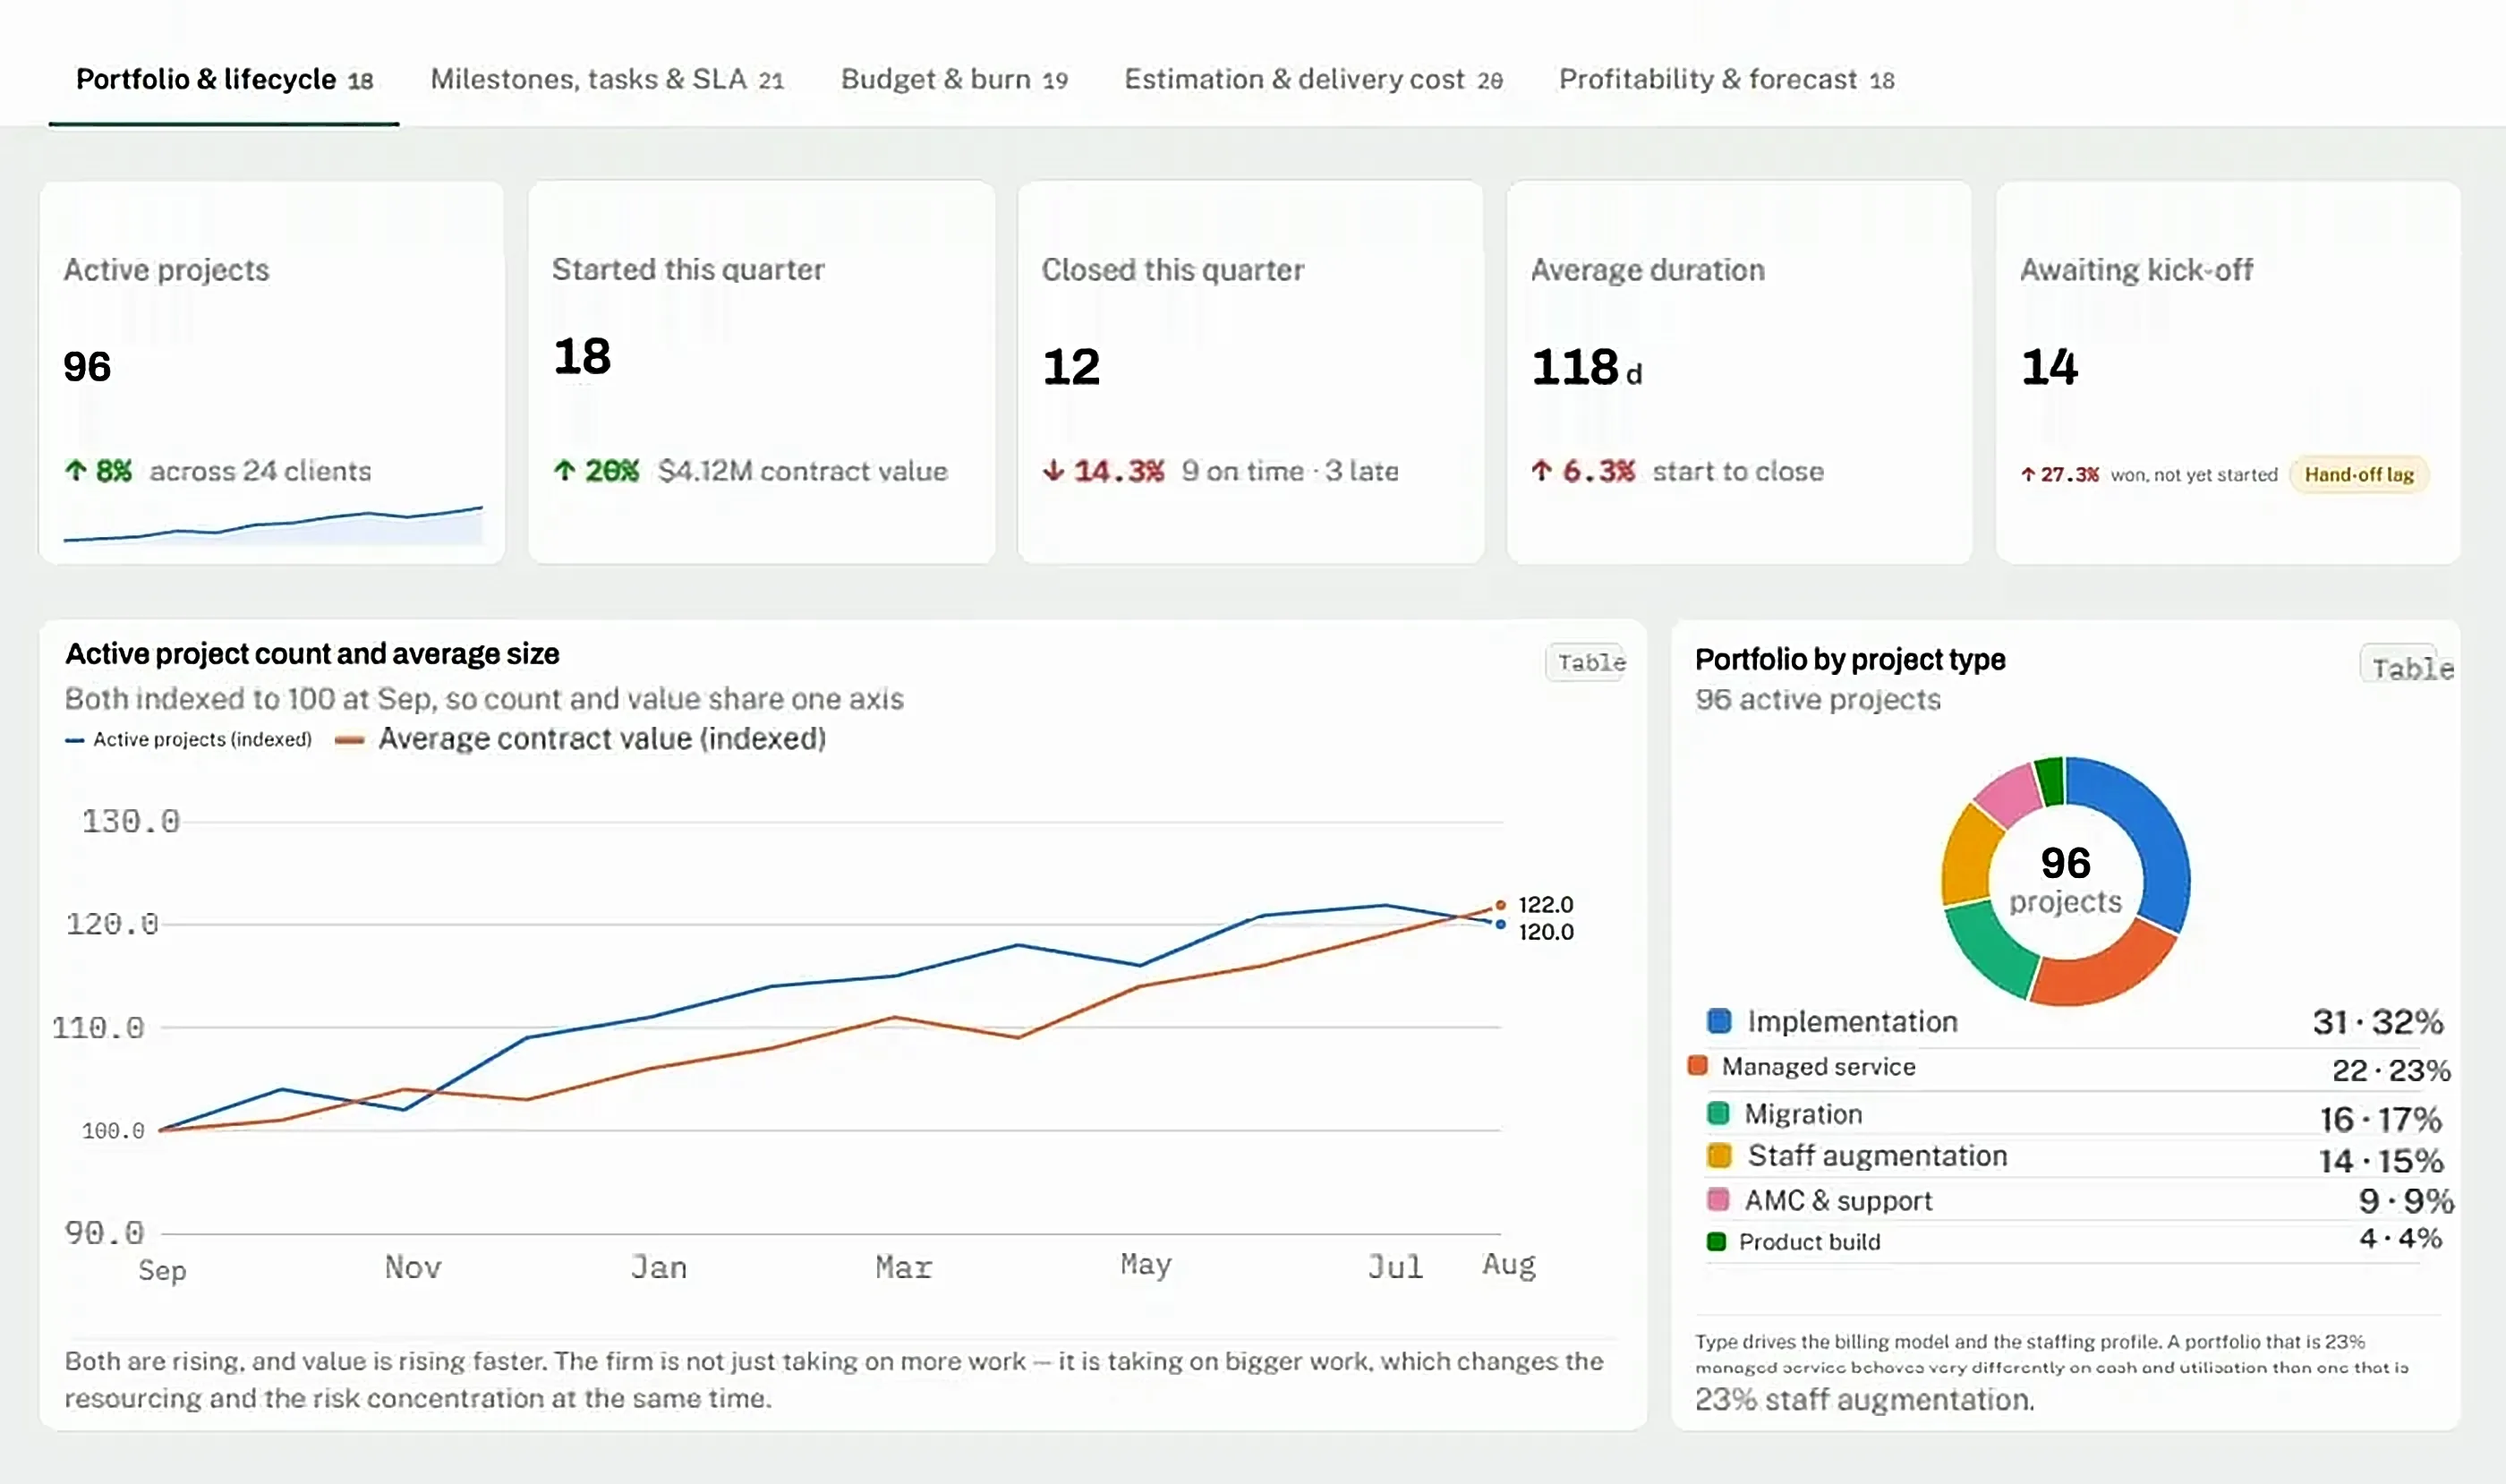
Task: Open the Active projects sparkline
Action: [x=273, y=524]
